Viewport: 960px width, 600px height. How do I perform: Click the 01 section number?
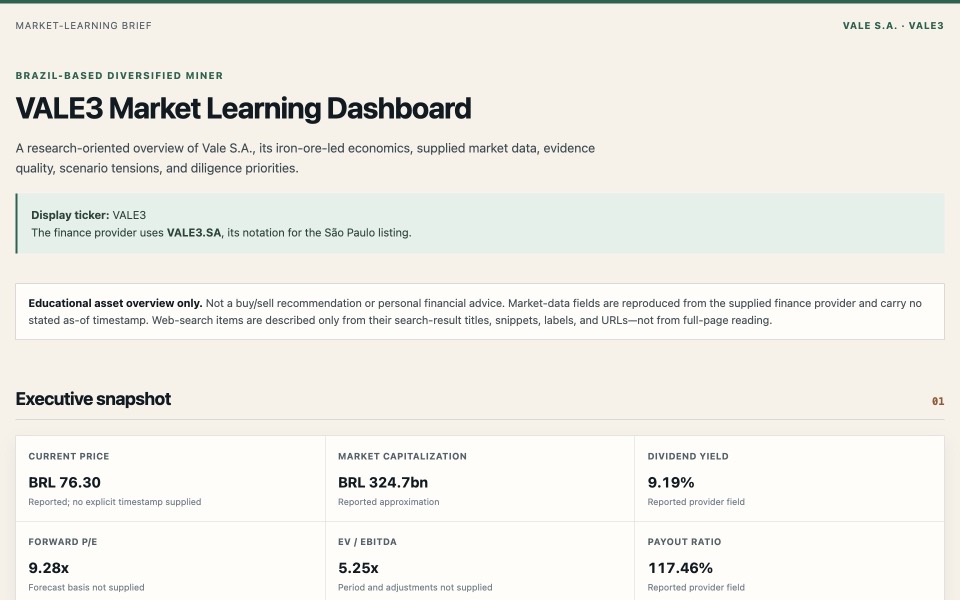[937, 402]
